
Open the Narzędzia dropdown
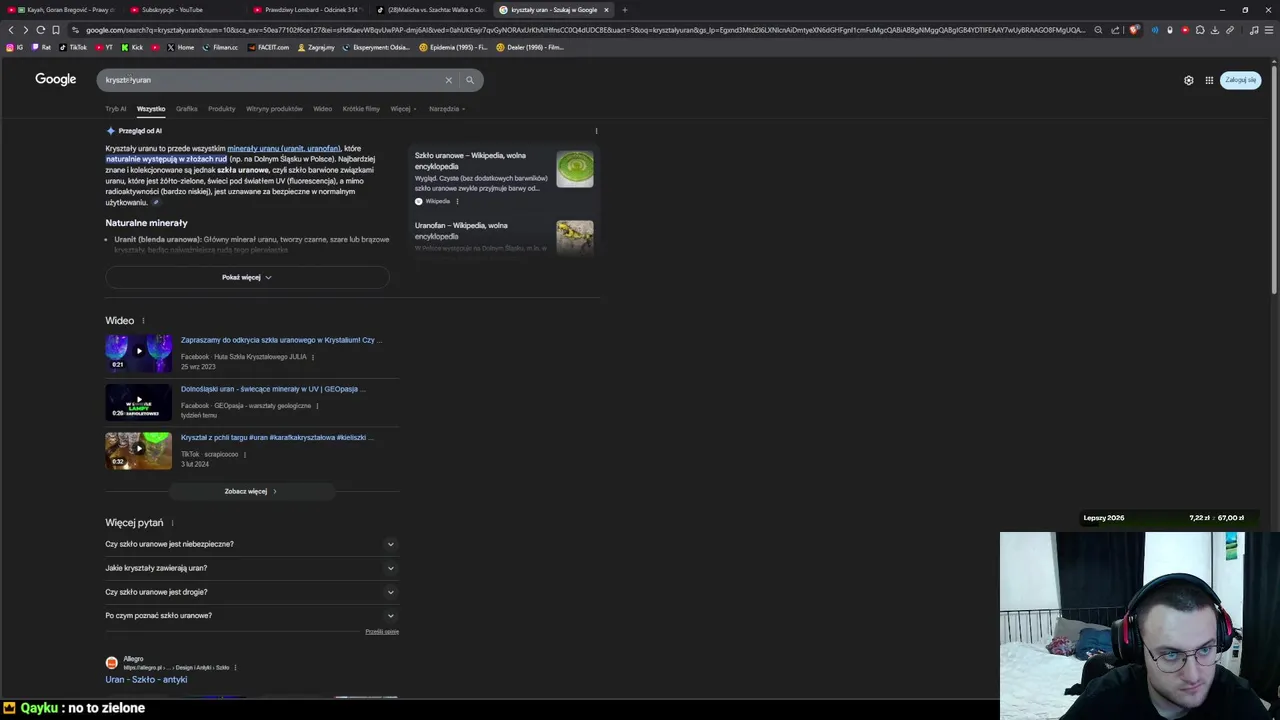coord(446,109)
